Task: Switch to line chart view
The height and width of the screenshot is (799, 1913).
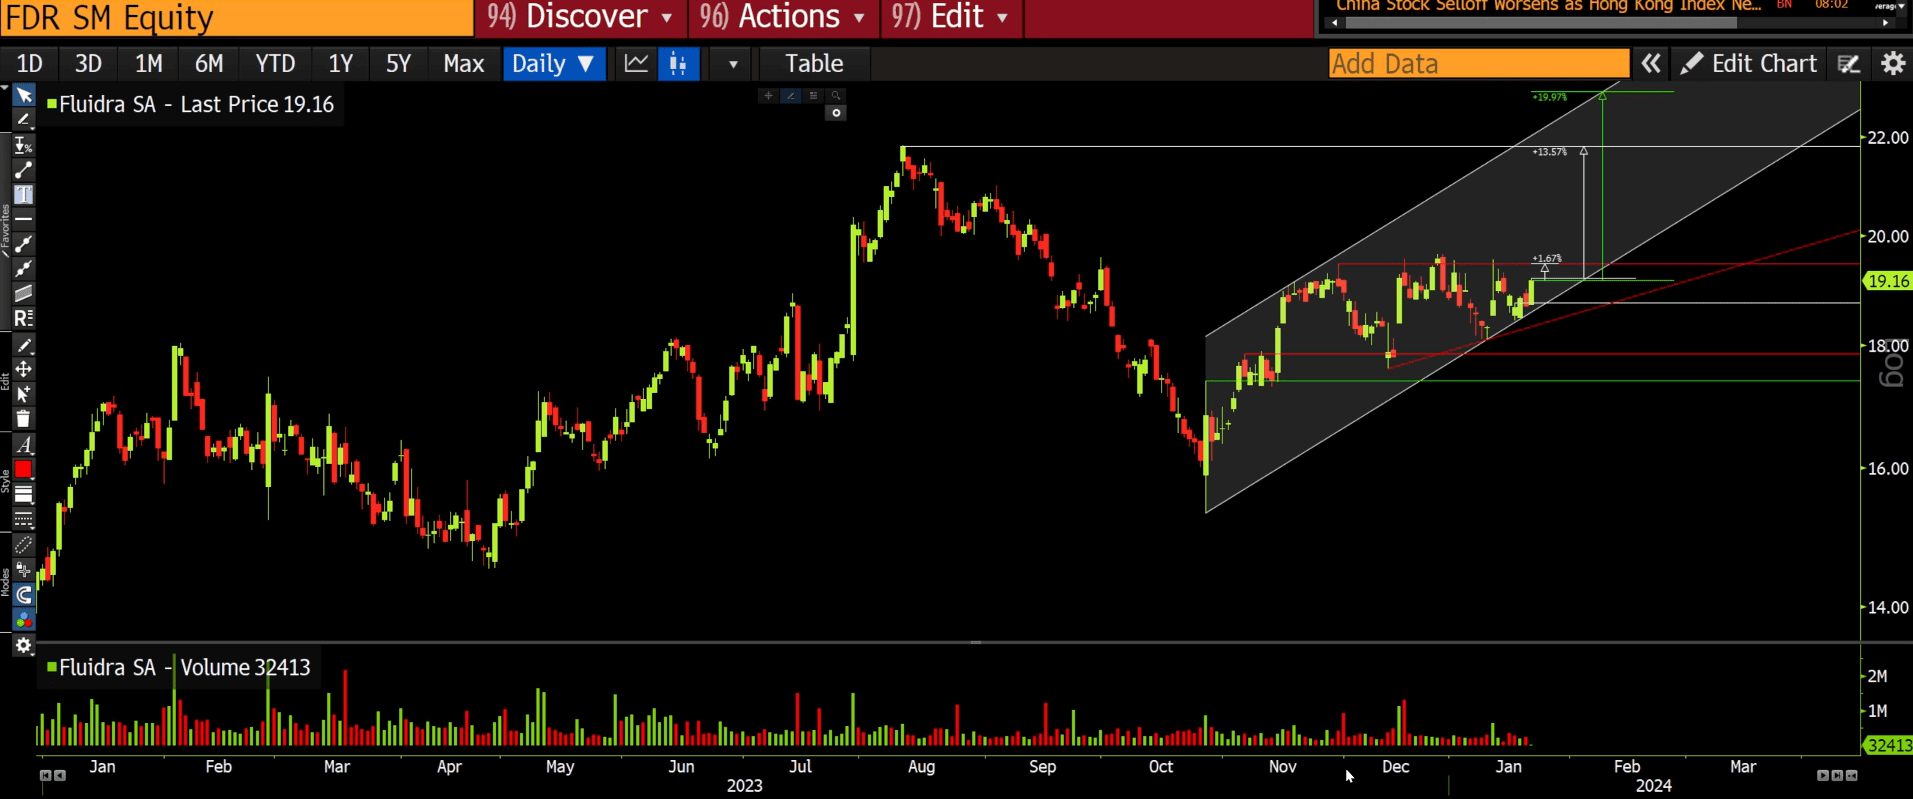Action: tap(636, 64)
